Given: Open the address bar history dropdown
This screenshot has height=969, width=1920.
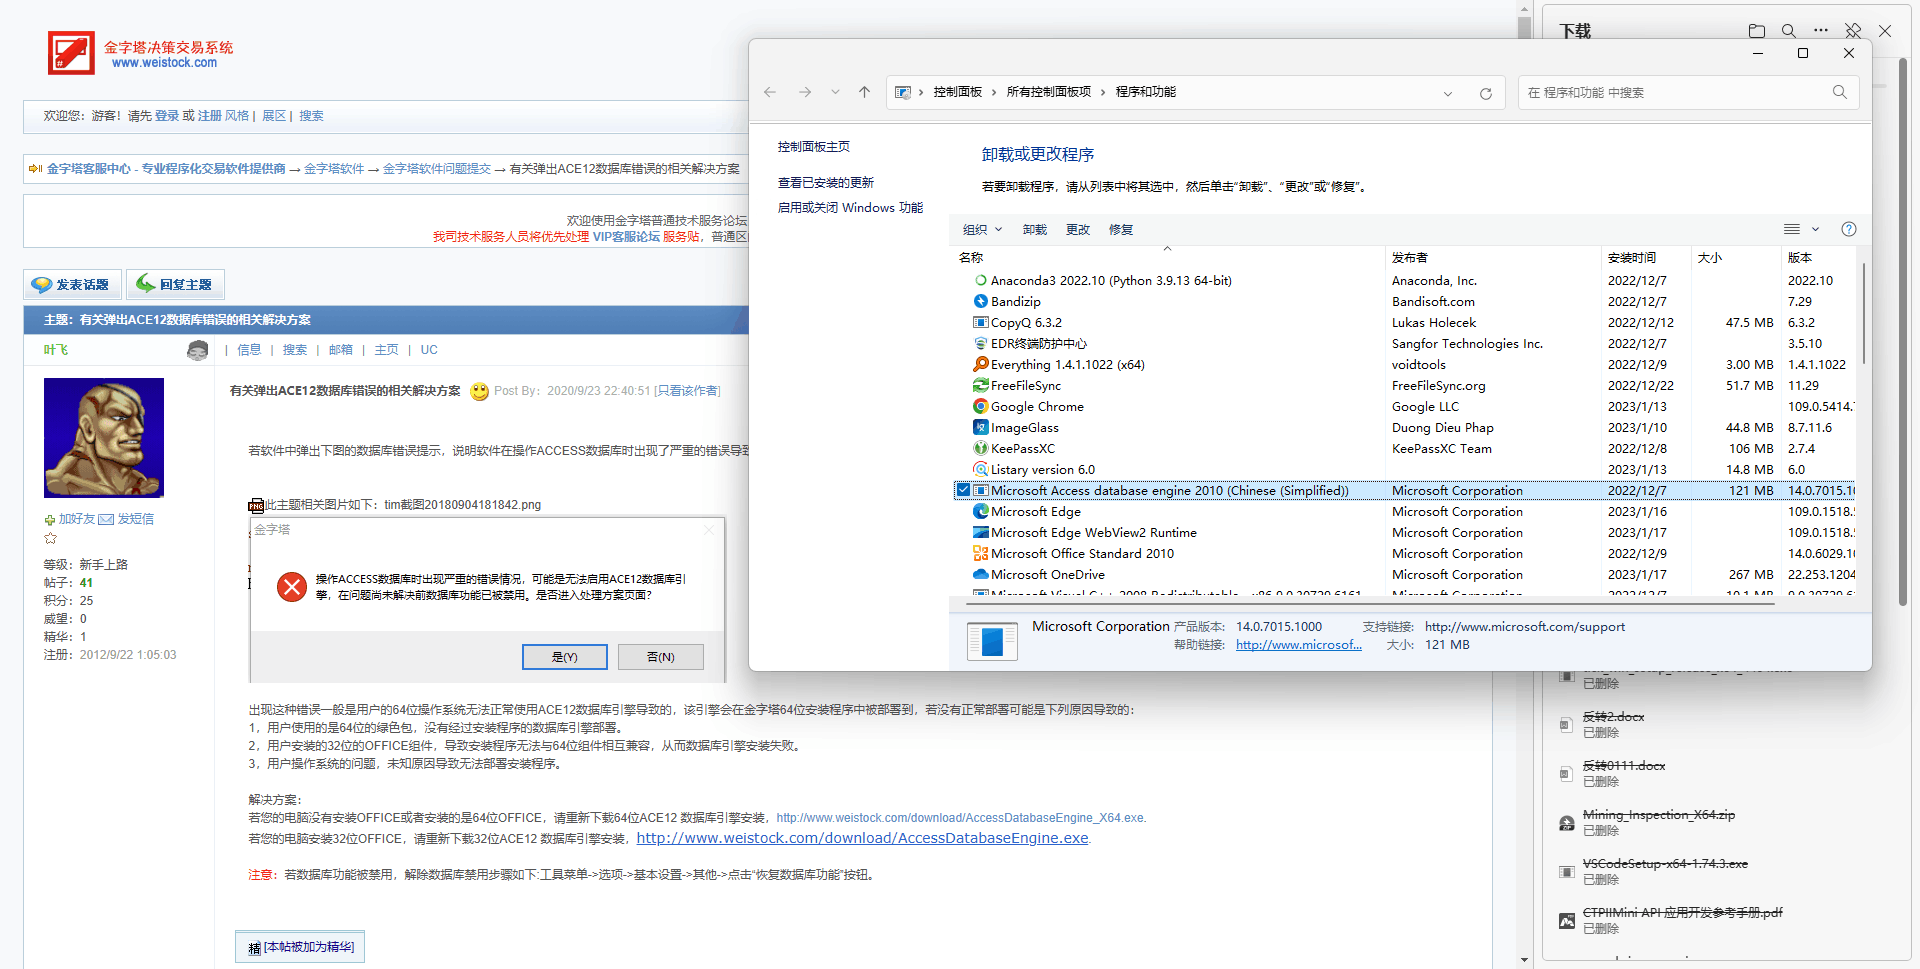Looking at the screenshot, I should click(x=1448, y=93).
